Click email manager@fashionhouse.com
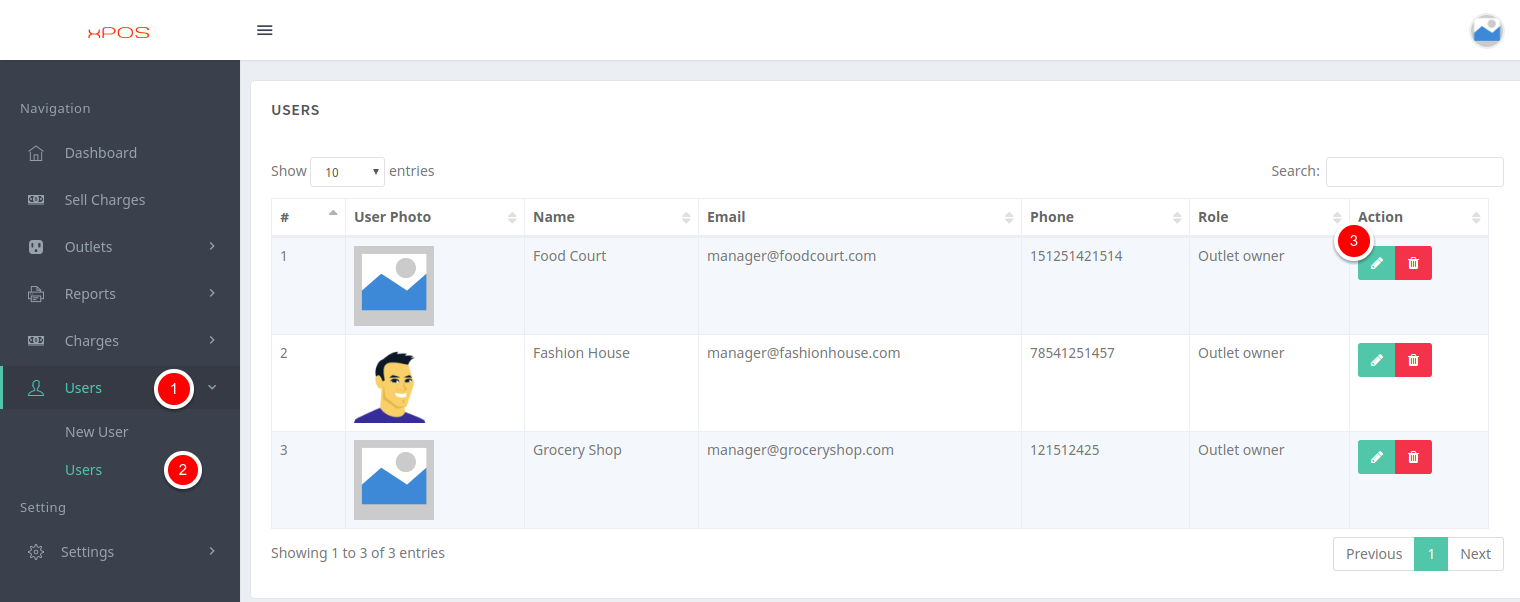Image resolution: width=1520 pixels, height=602 pixels. [804, 353]
